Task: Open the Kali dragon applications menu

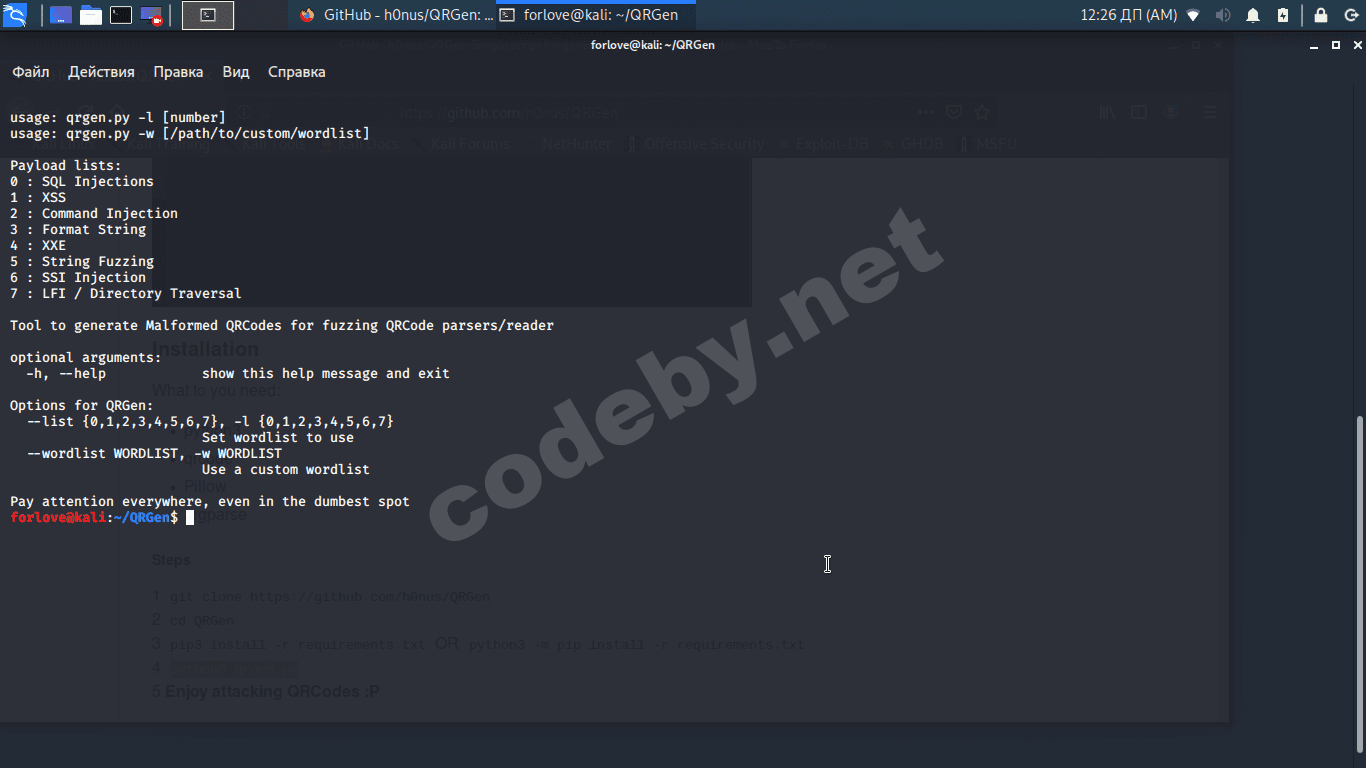Action: coord(15,15)
